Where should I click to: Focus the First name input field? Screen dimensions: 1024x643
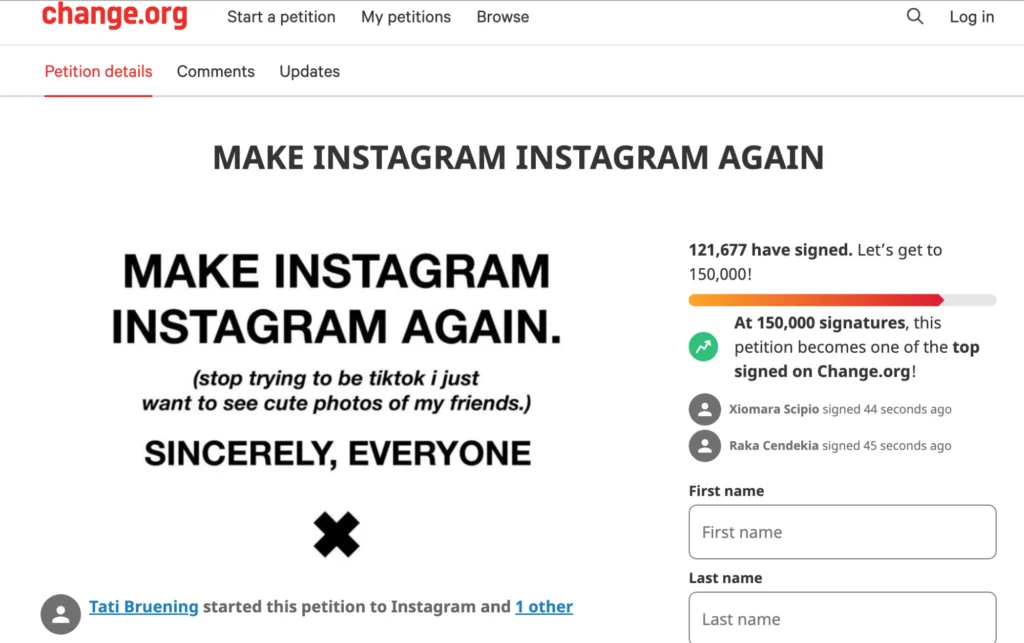pos(842,532)
